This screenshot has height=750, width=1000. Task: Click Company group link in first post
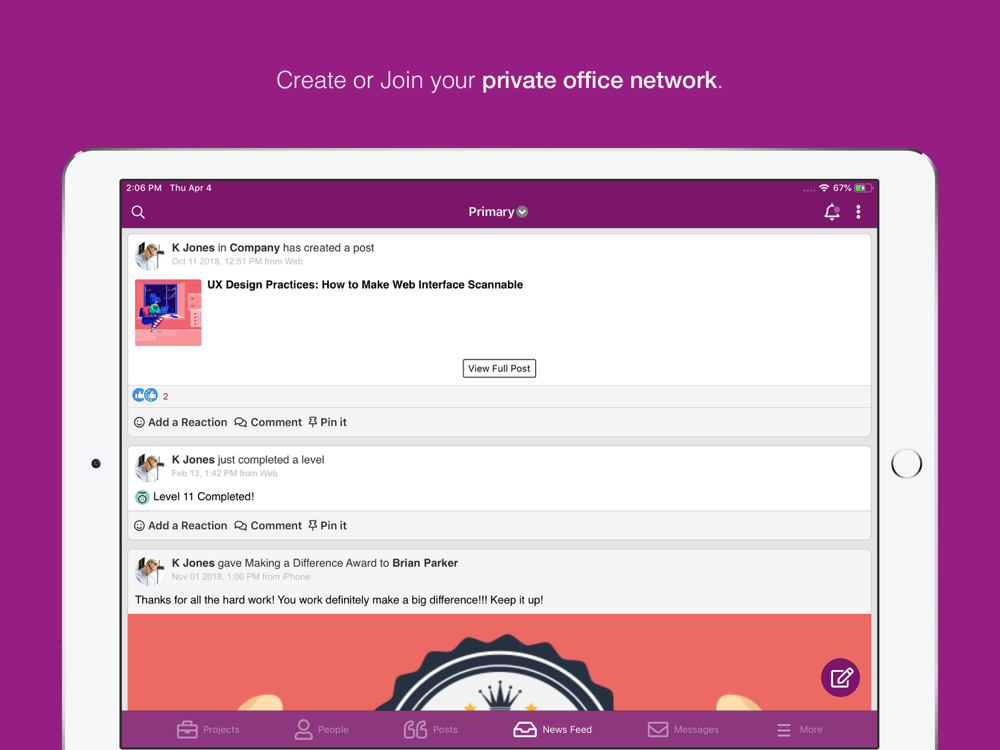(254, 248)
